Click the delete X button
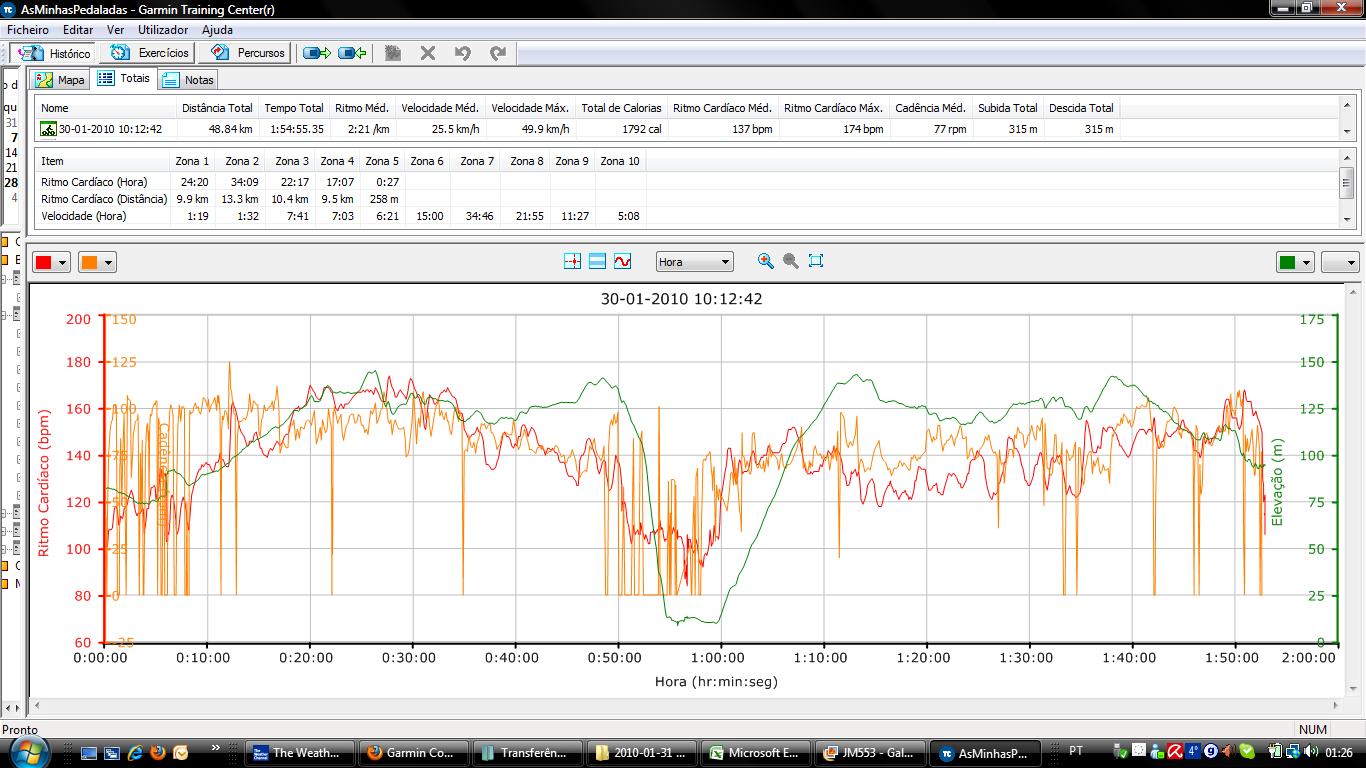Image resolution: width=1366 pixels, height=768 pixels. (428, 53)
